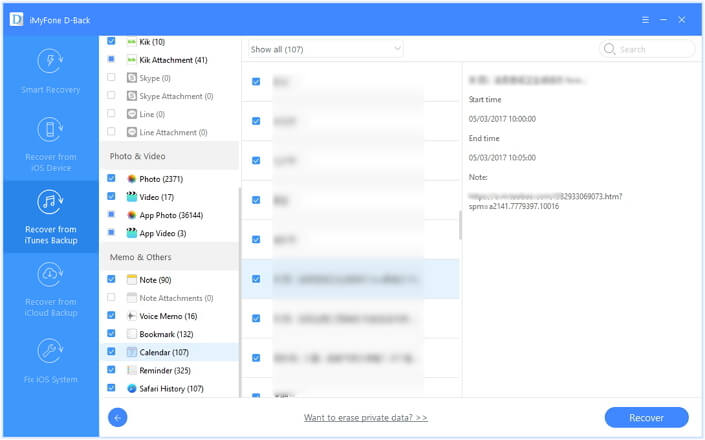705x440 pixels.
Task: Click the Line Attachment icon
Action: click(x=131, y=132)
